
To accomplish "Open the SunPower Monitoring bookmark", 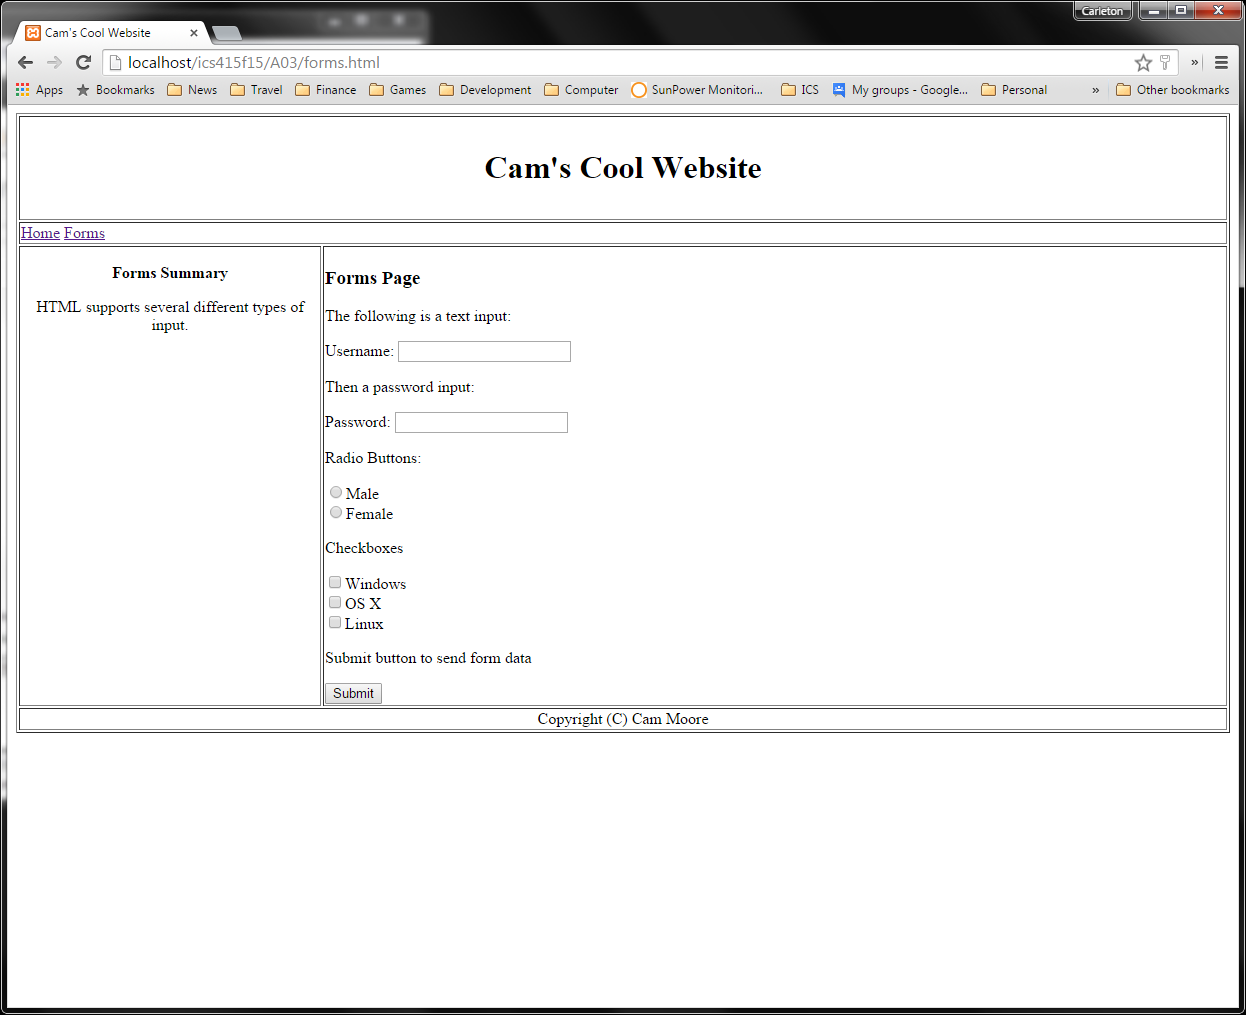I will (x=697, y=89).
